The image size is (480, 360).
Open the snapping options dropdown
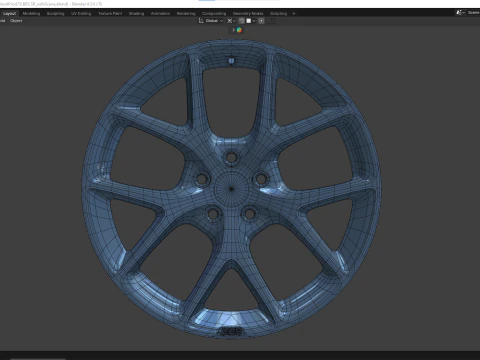pyautogui.click(x=251, y=21)
